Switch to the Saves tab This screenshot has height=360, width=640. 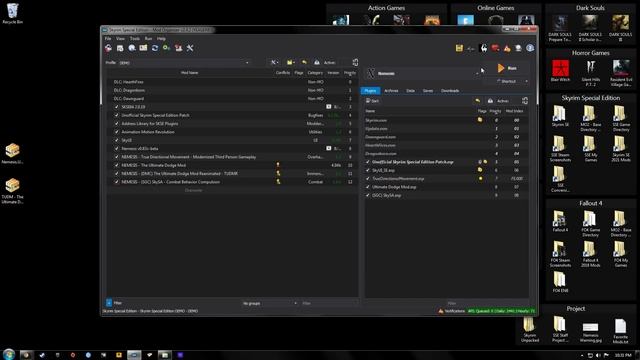[x=428, y=91]
